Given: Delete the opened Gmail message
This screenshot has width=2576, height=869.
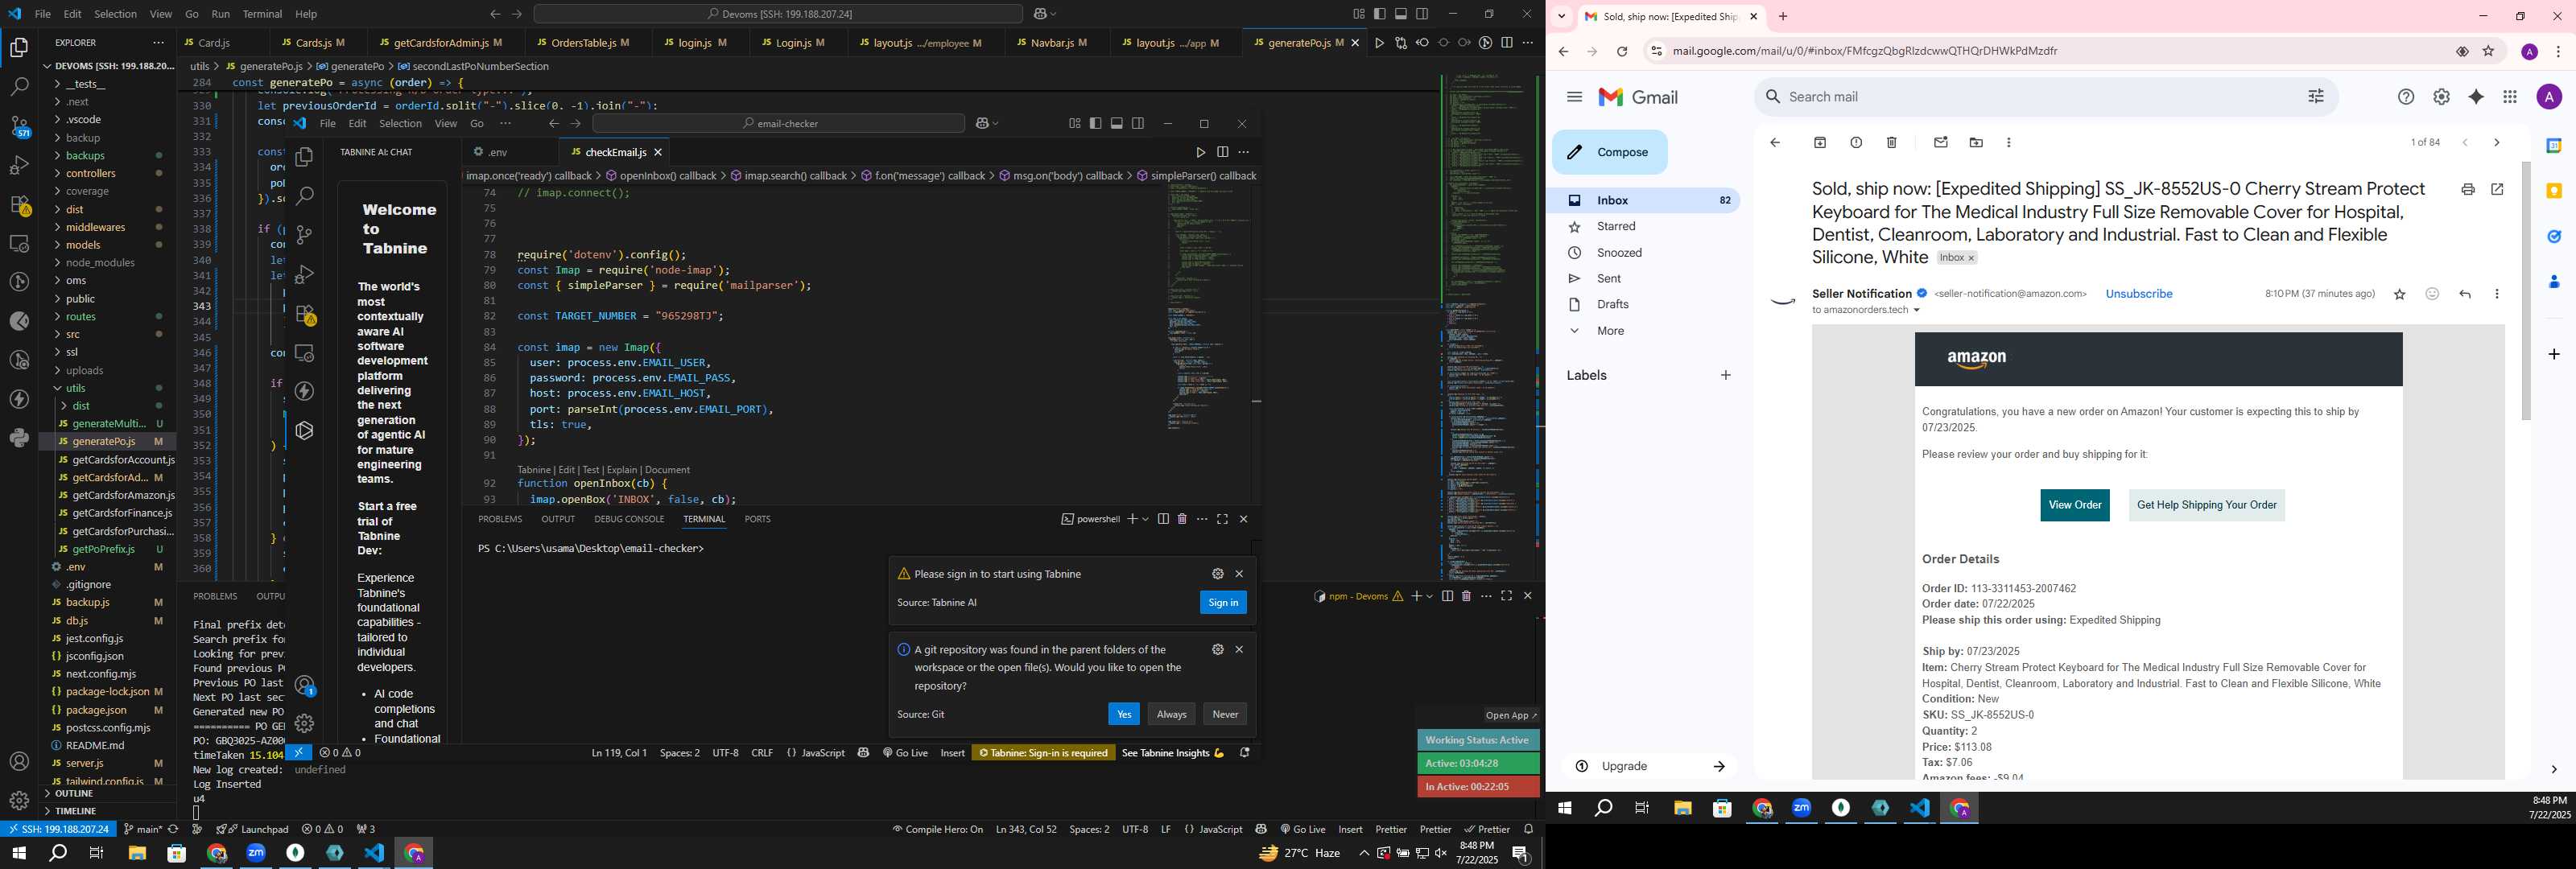Looking at the screenshot, I should (x=1891, y=143).
